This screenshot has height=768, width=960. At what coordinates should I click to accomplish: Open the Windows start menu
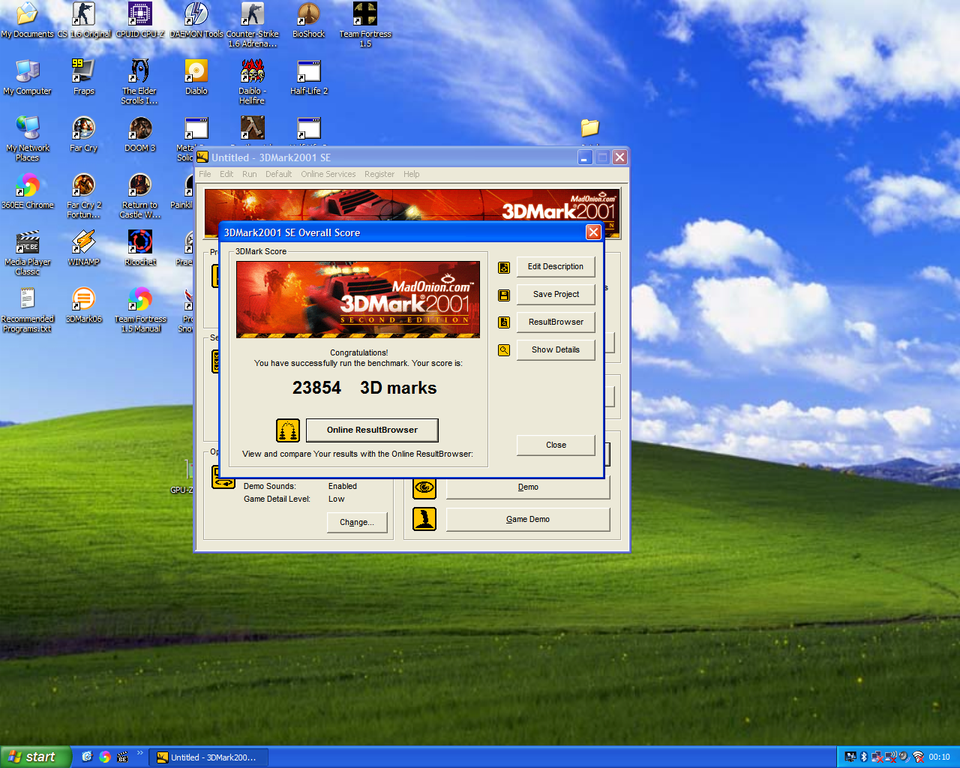tap(36, 757)
